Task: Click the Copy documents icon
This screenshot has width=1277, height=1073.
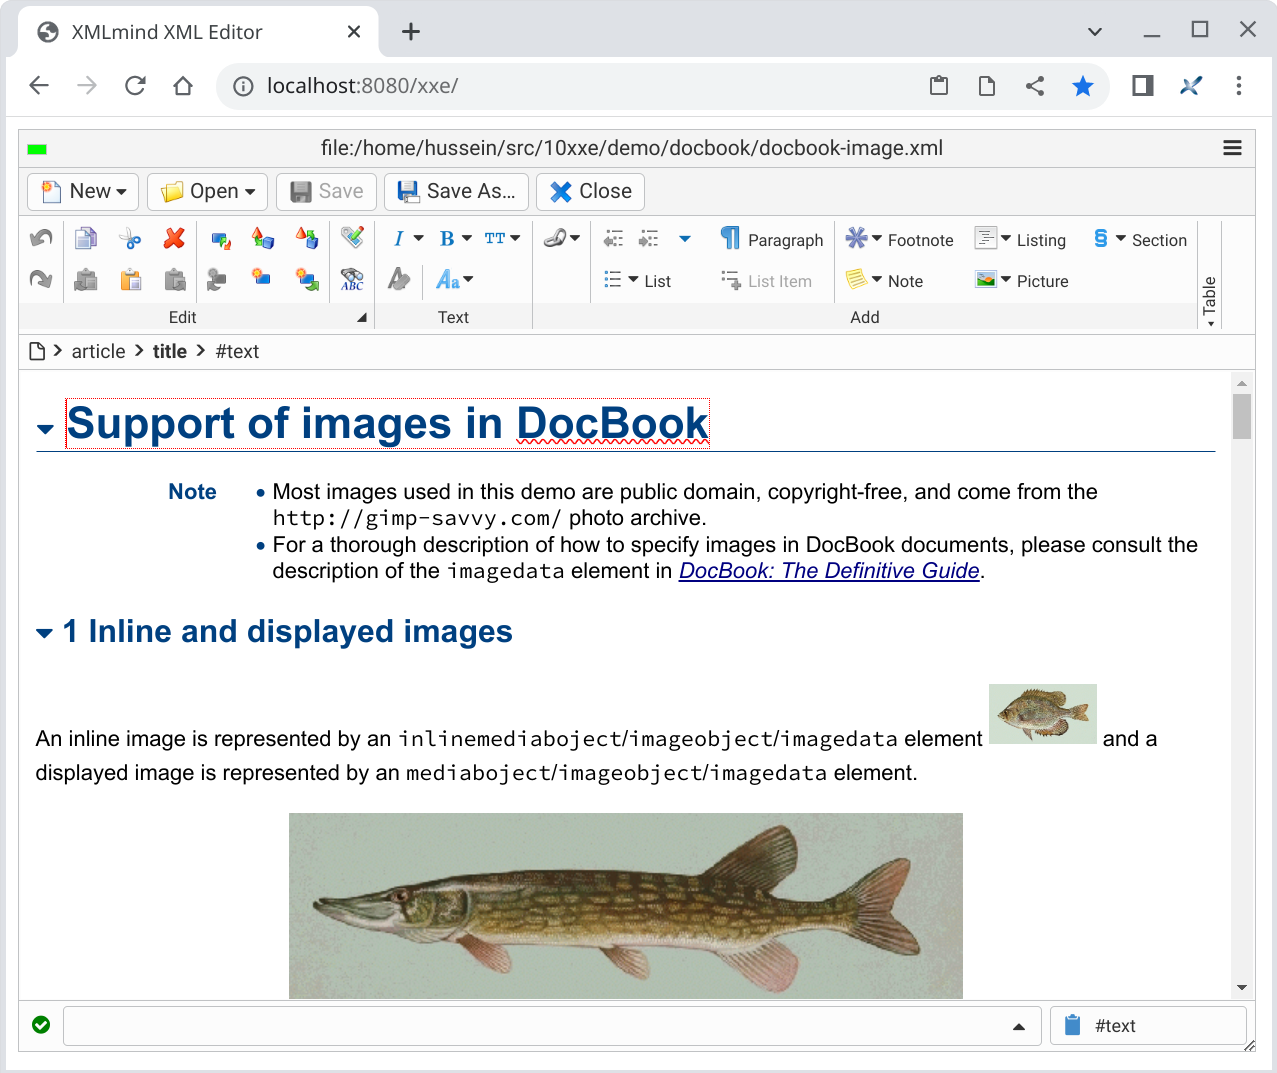Action: [86, 238]
